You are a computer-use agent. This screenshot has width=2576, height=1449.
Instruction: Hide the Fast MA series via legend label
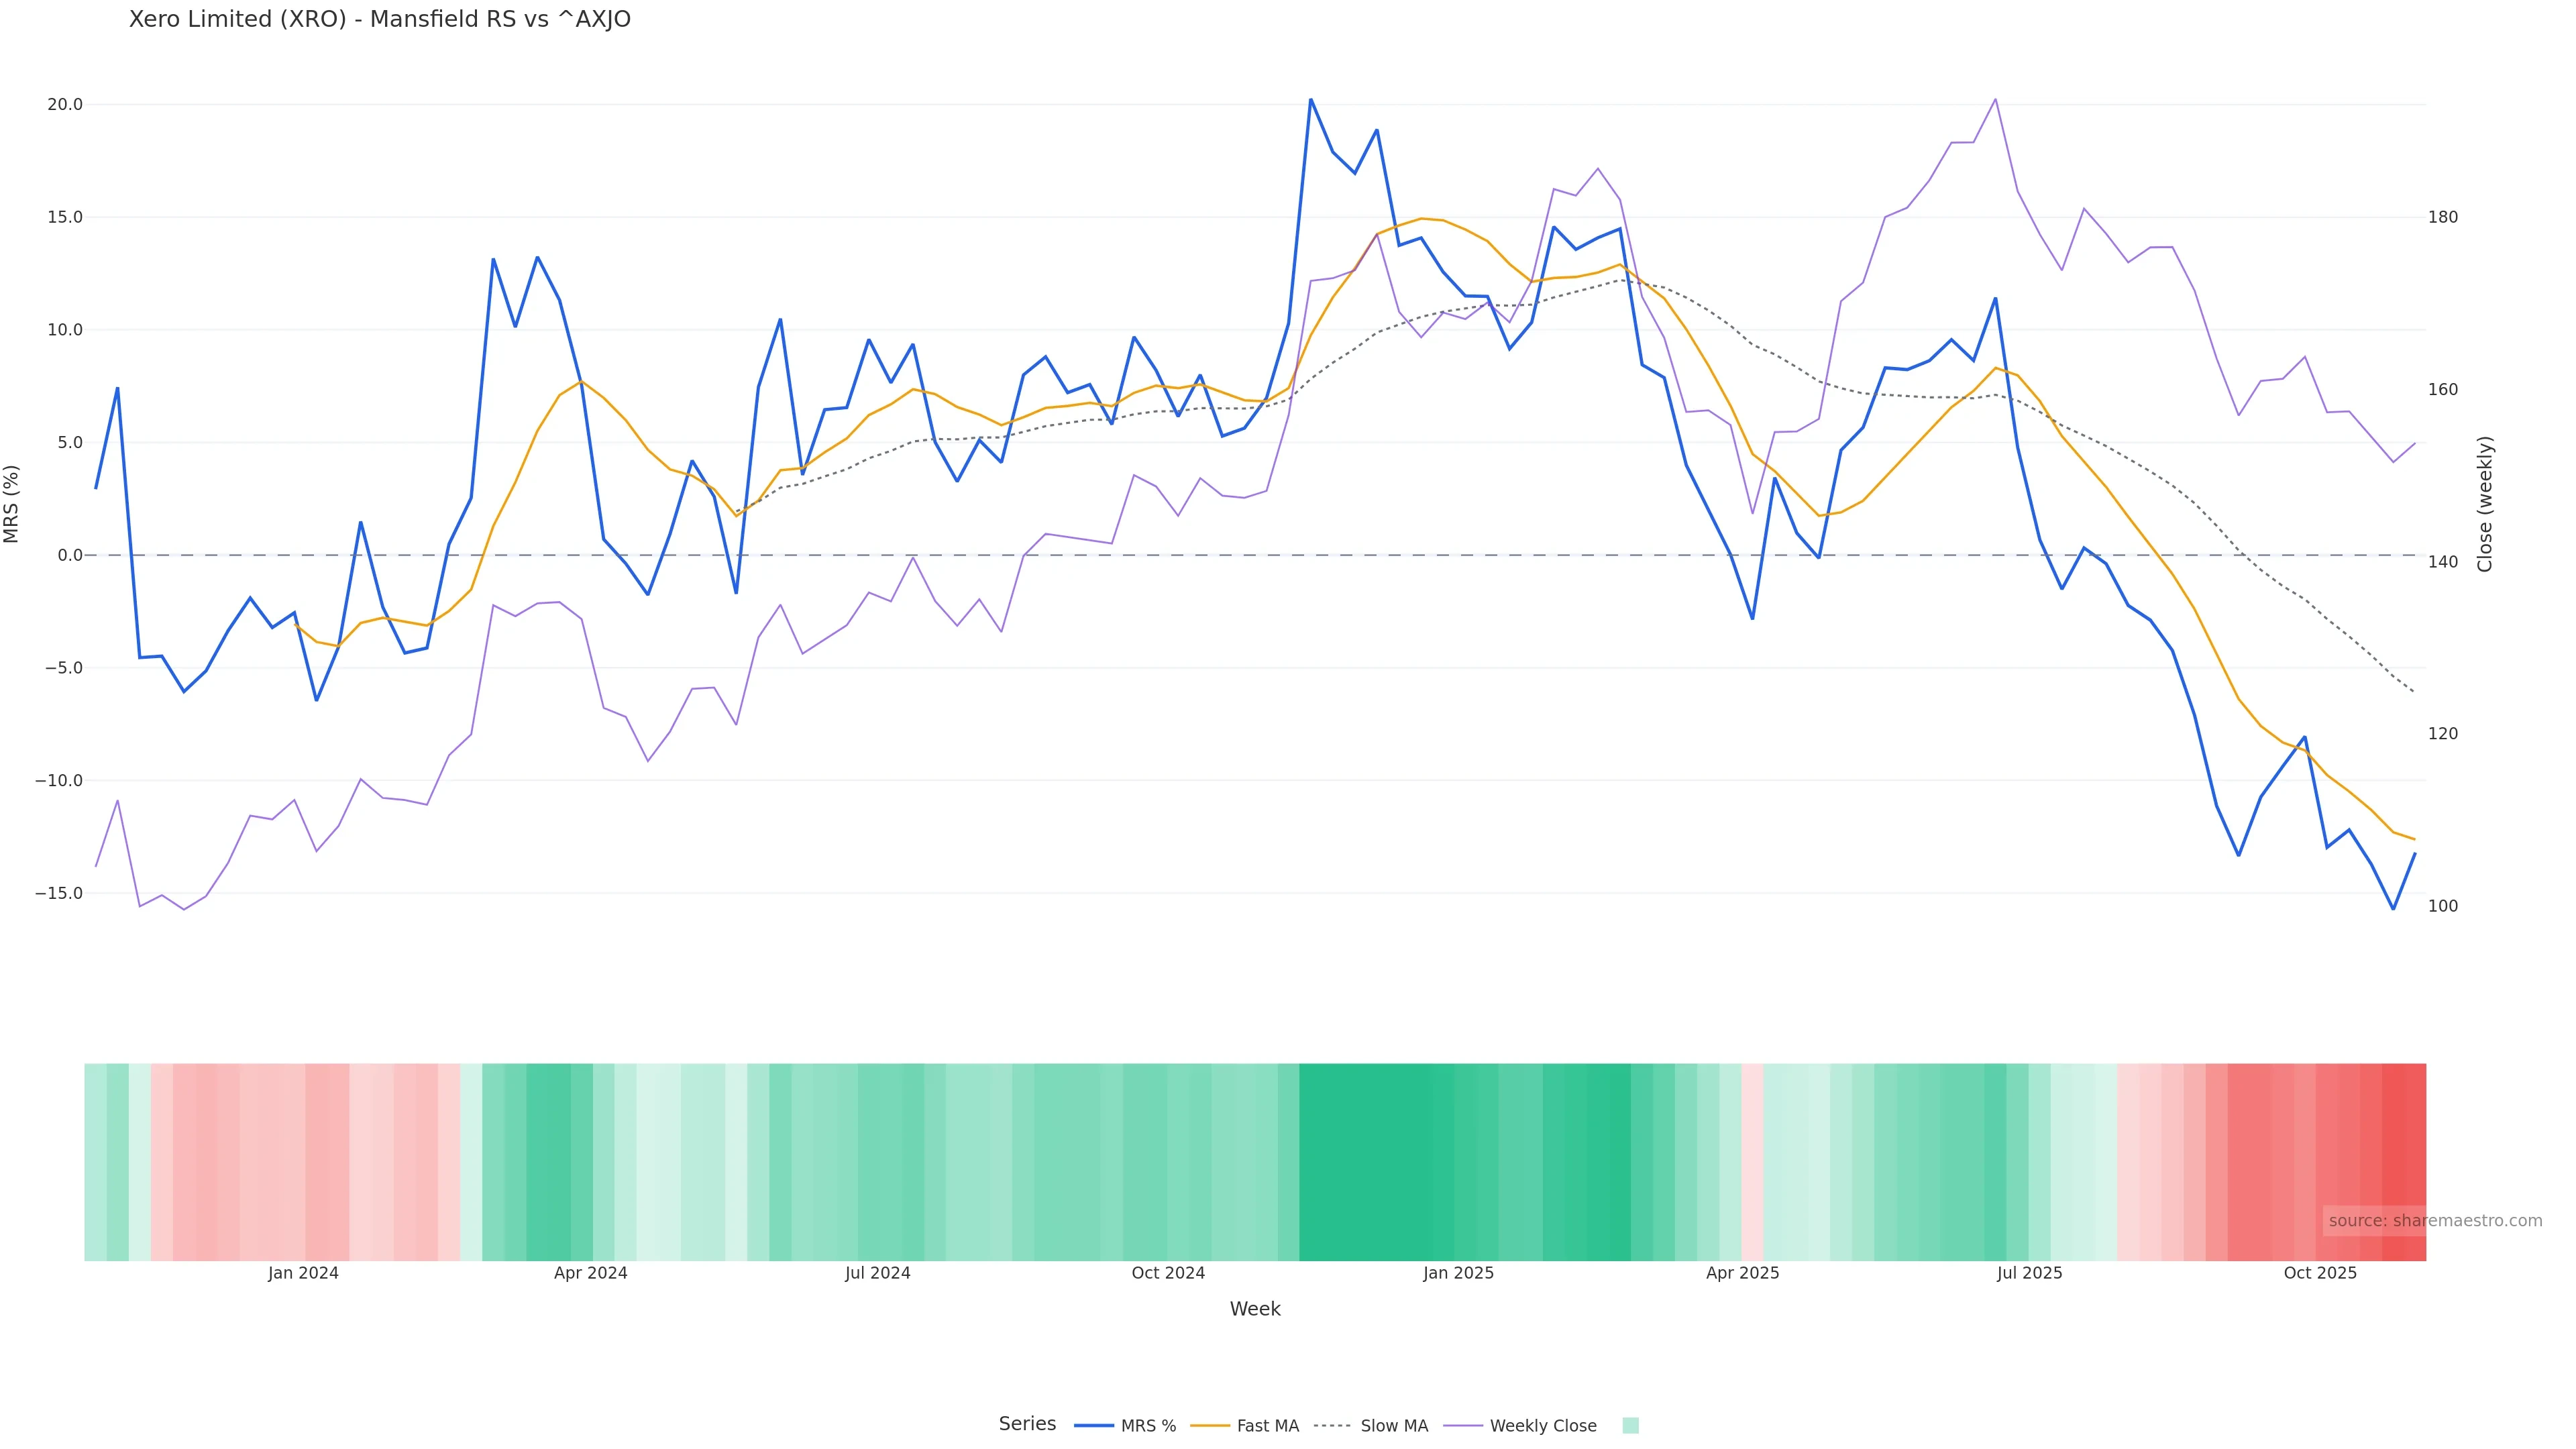pos(1267,1426)
